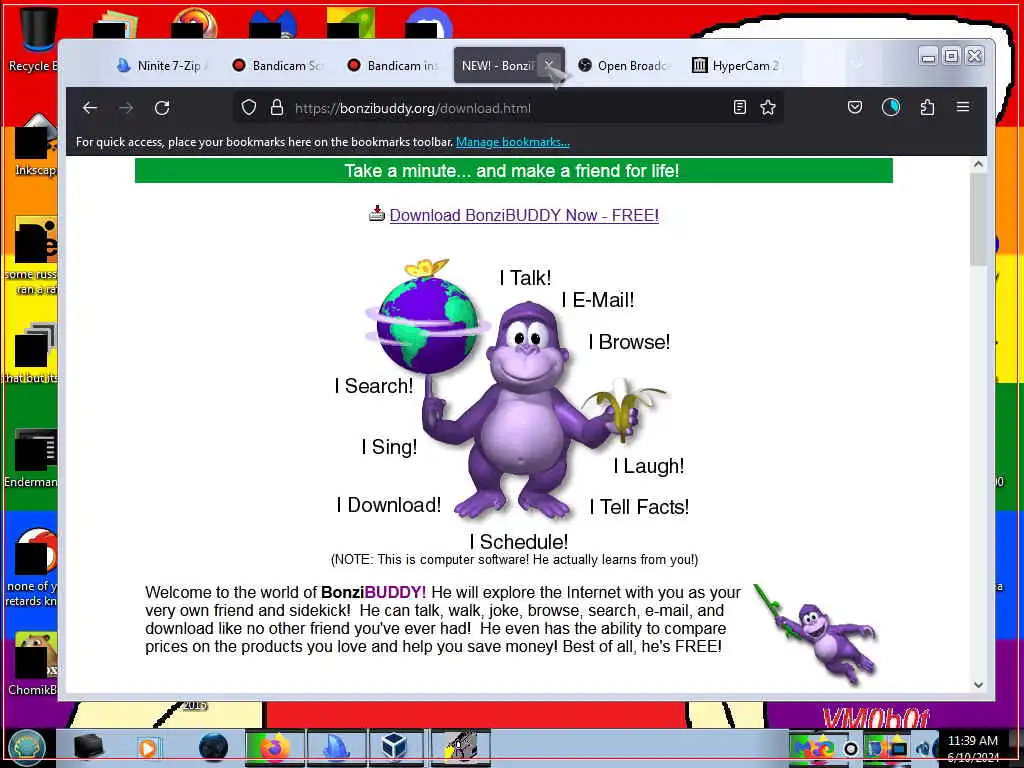Click the vertical scrollbar thumb
The height and width of the screenshot is (768, 1024).
coord(978,220)
